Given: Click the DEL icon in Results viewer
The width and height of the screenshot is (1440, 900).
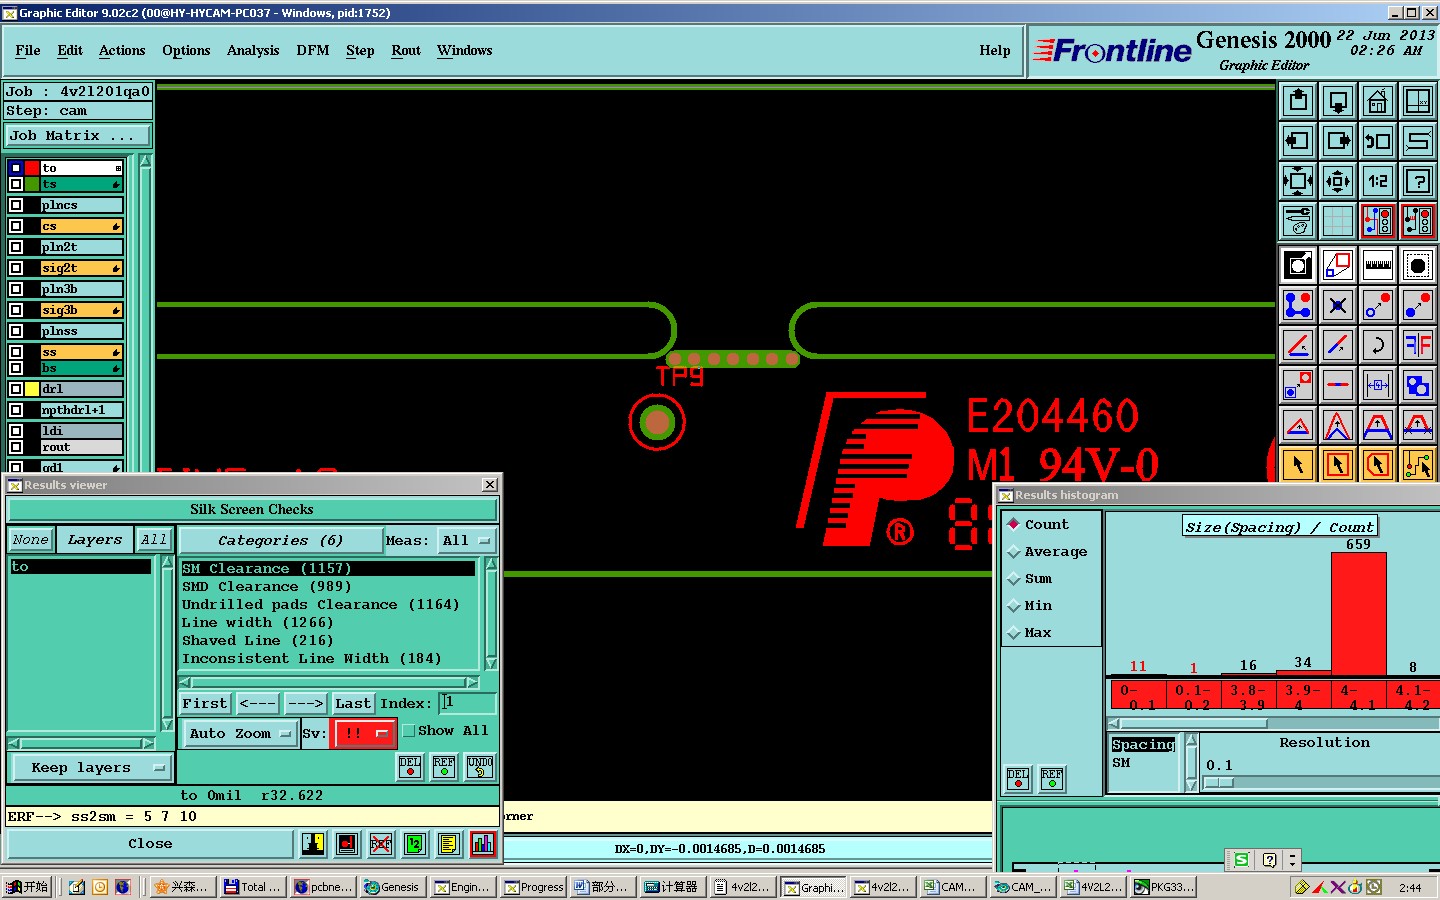Looking at the screenshot, I should pos(410,767).
